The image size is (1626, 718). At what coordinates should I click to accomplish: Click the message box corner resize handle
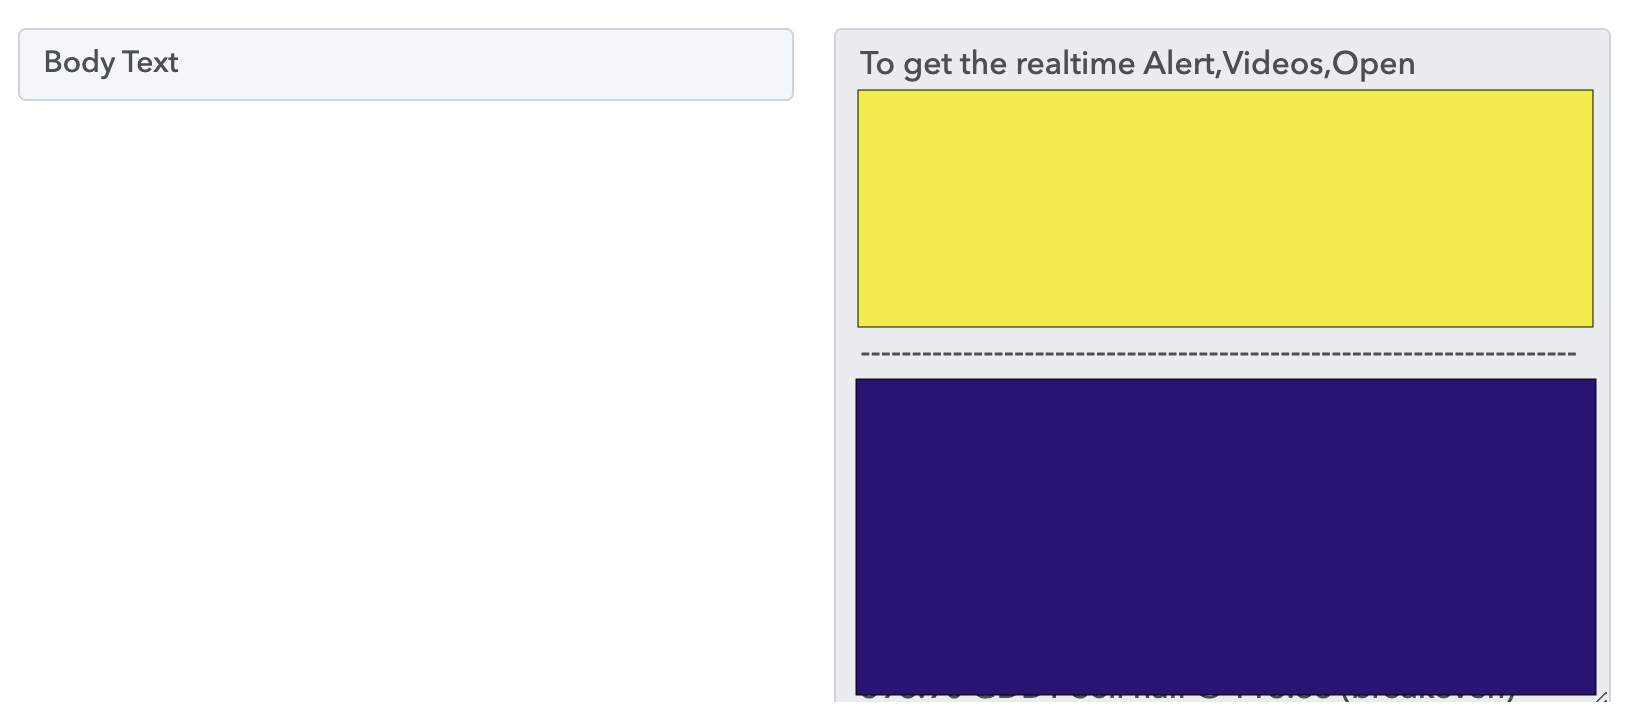pos(1602,696)
